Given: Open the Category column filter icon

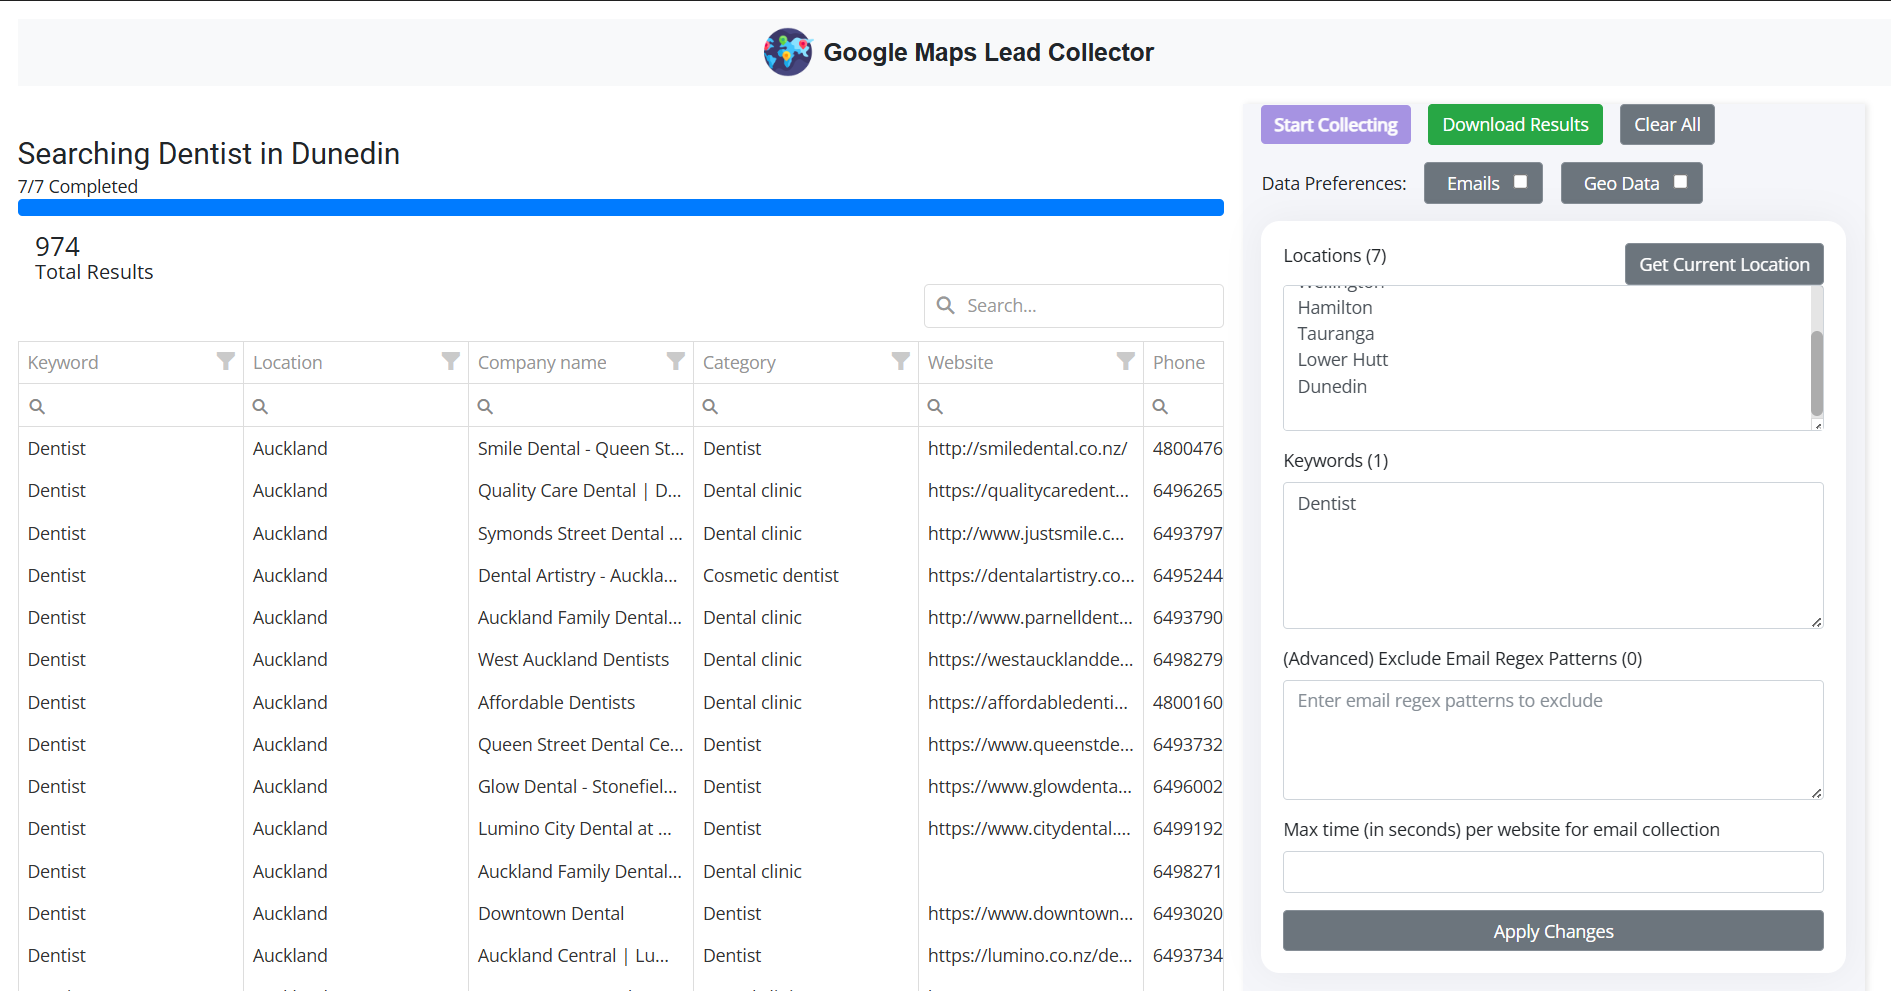Looking at the screenshot, I should coord(901,361).
